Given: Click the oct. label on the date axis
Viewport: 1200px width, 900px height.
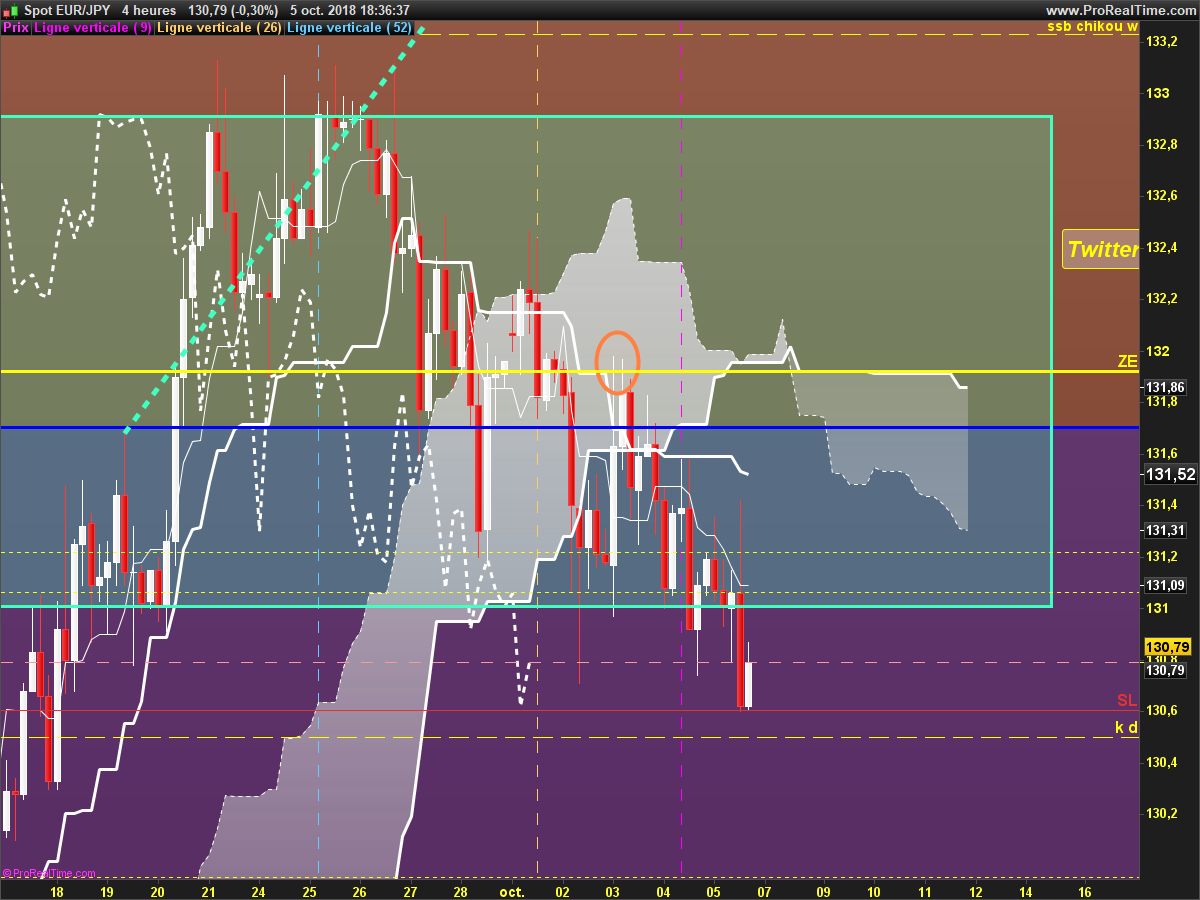Looking at the screenshot, I should [512, 890].
